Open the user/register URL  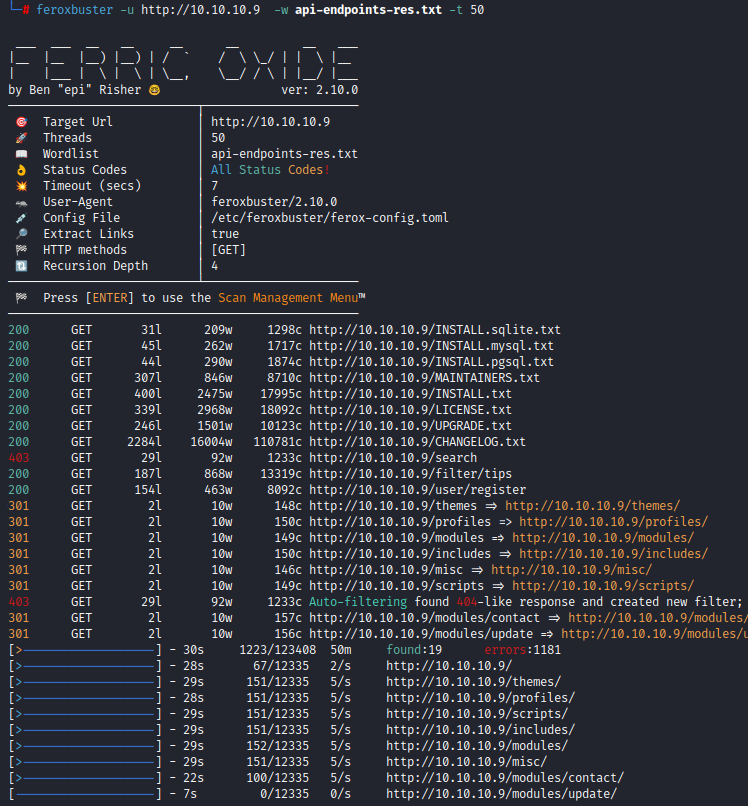pos(417,490)
